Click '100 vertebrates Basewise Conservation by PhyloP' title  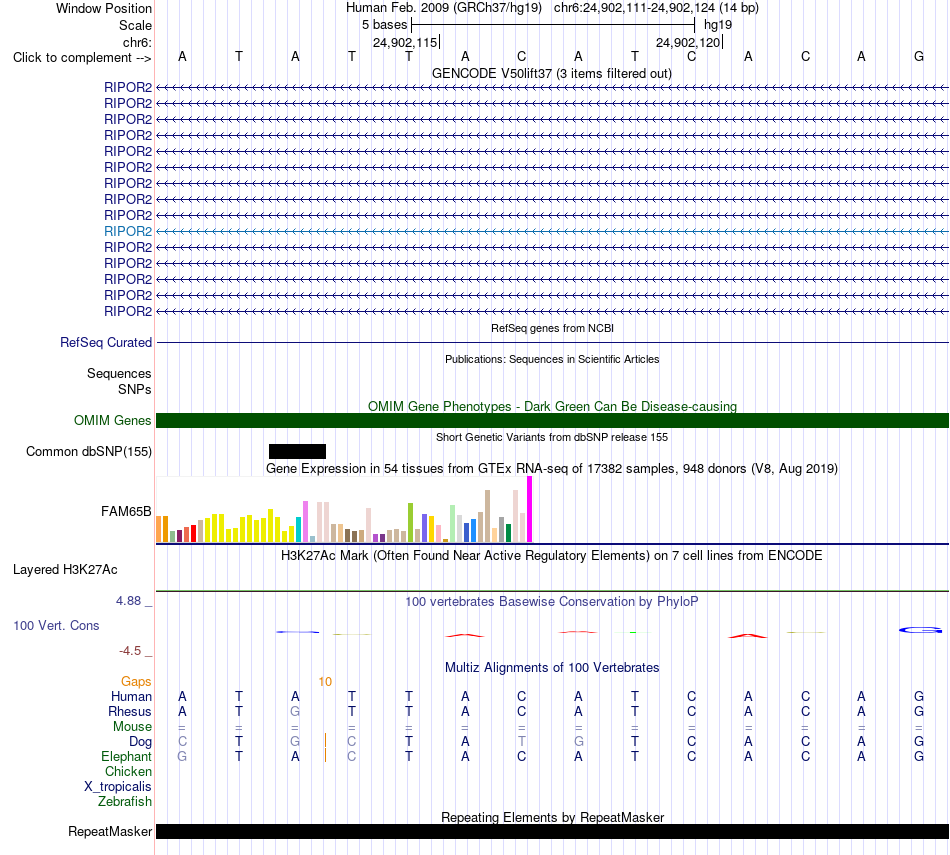click(552, 602)
